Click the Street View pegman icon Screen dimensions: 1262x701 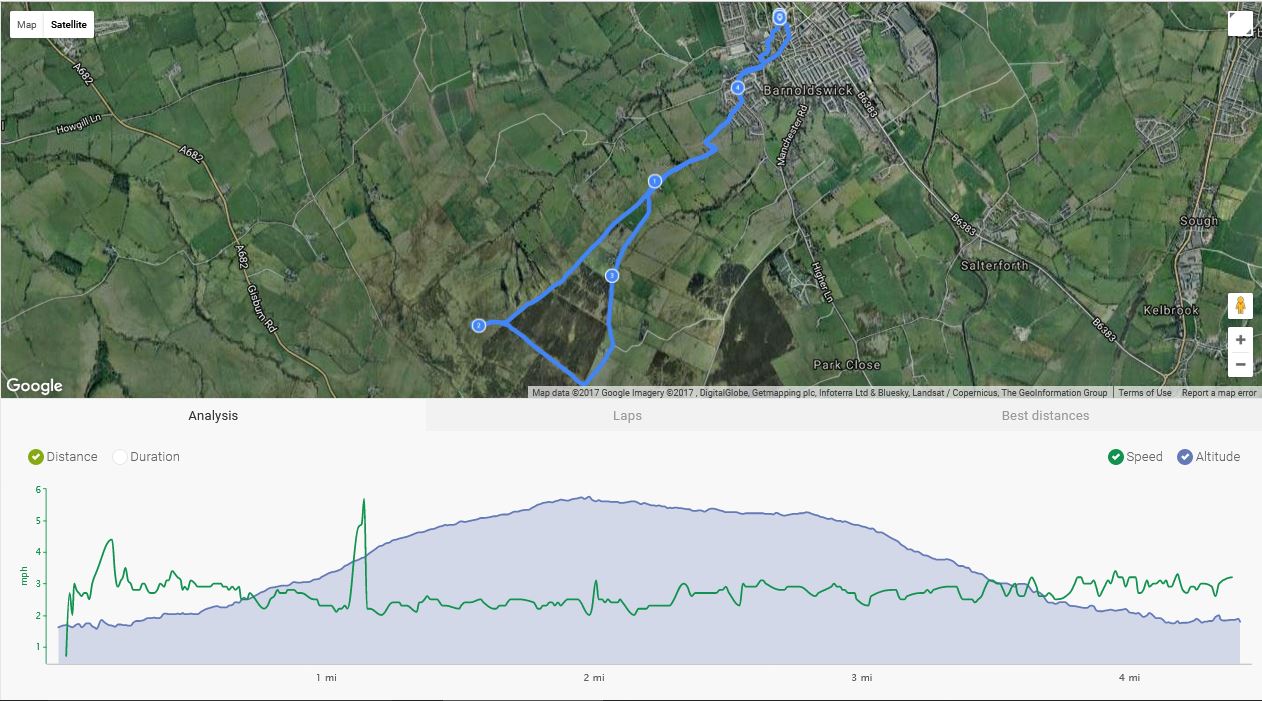click(1240, 306)
